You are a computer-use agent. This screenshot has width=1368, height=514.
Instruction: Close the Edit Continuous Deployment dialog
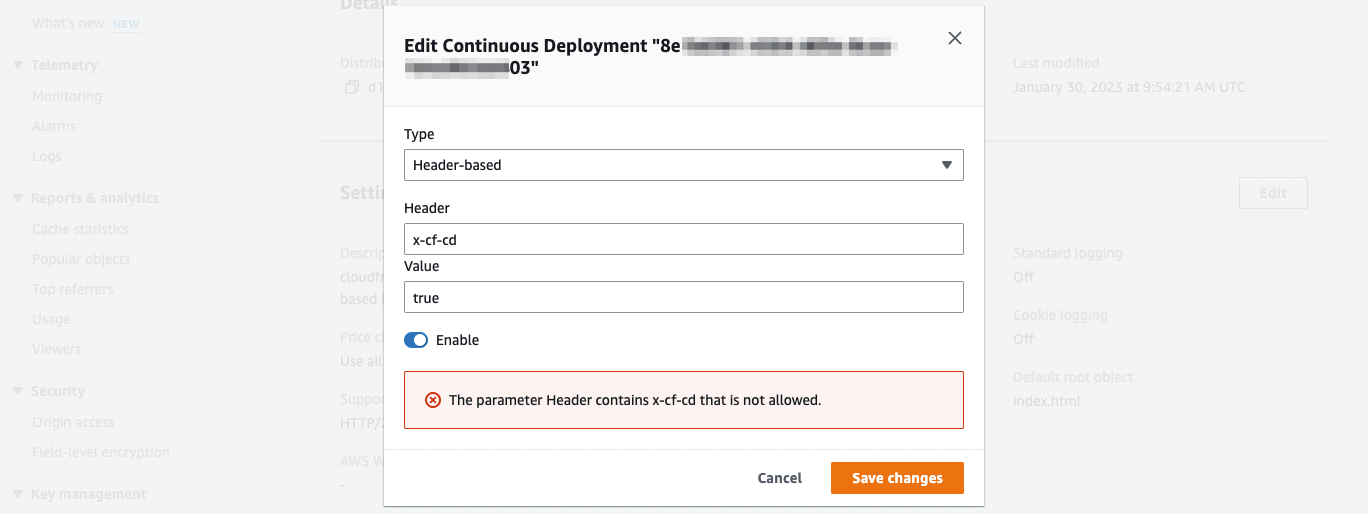pos(955,38)
